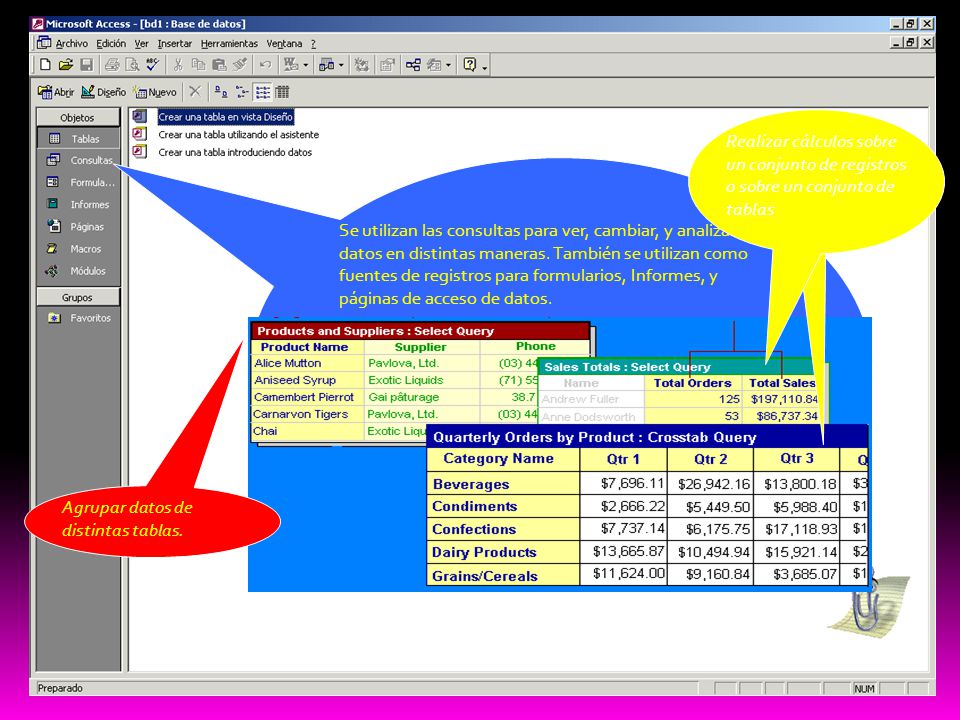Click 'Condiments' category row
The height and width of the screenshot is (720, 960).
coord(474,506)
